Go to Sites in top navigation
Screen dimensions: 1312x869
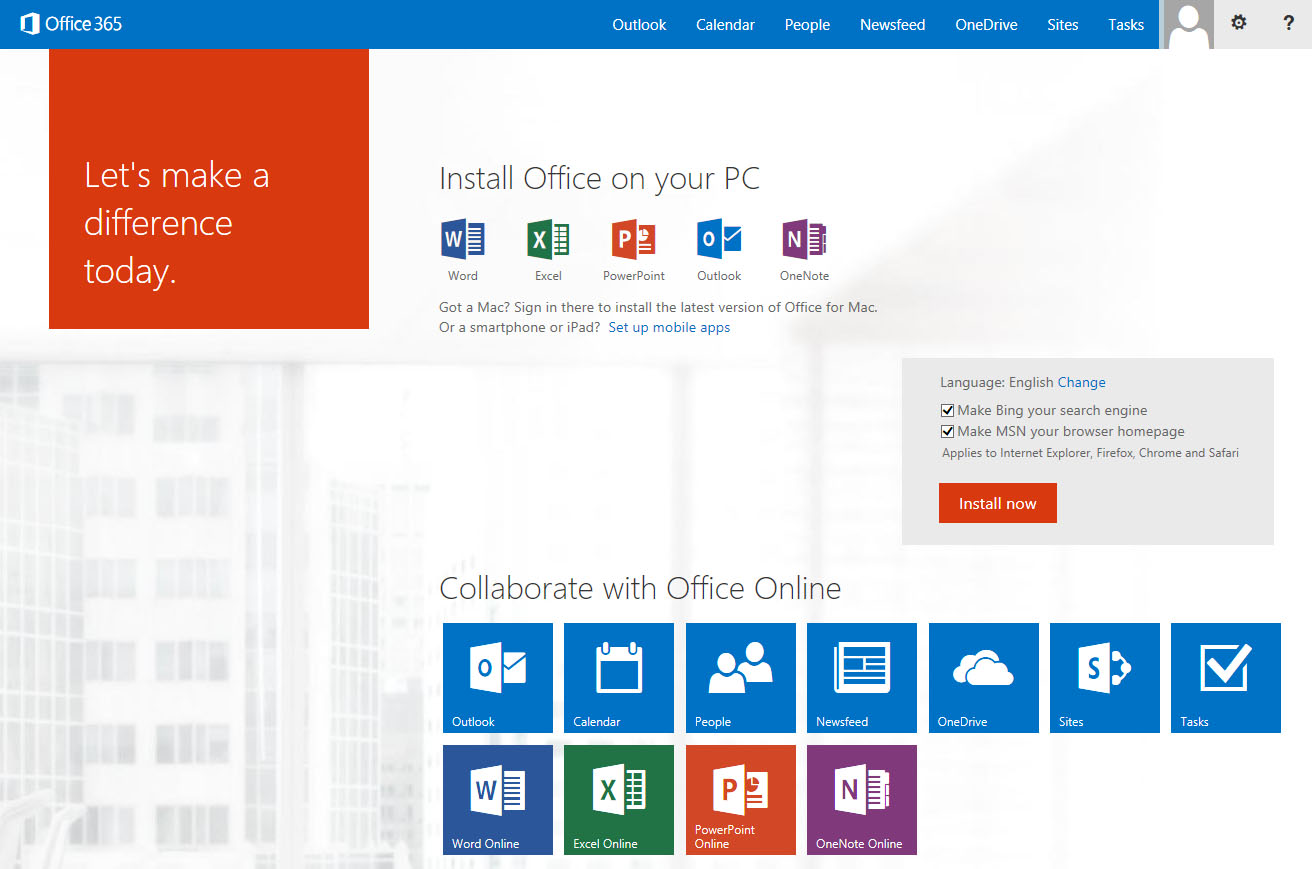1063,25
